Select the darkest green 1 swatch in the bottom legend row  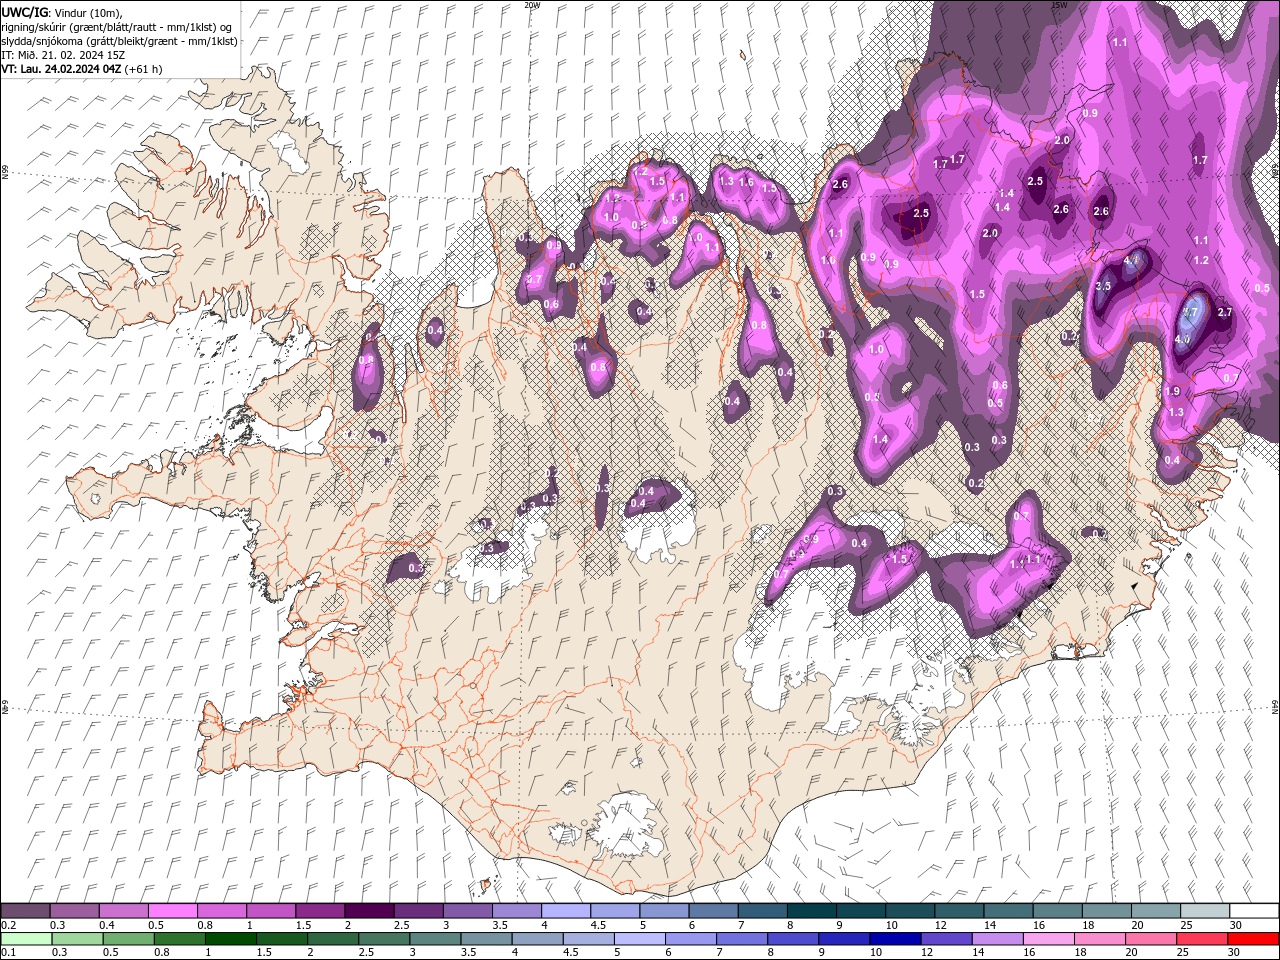[x=230, y=939]
